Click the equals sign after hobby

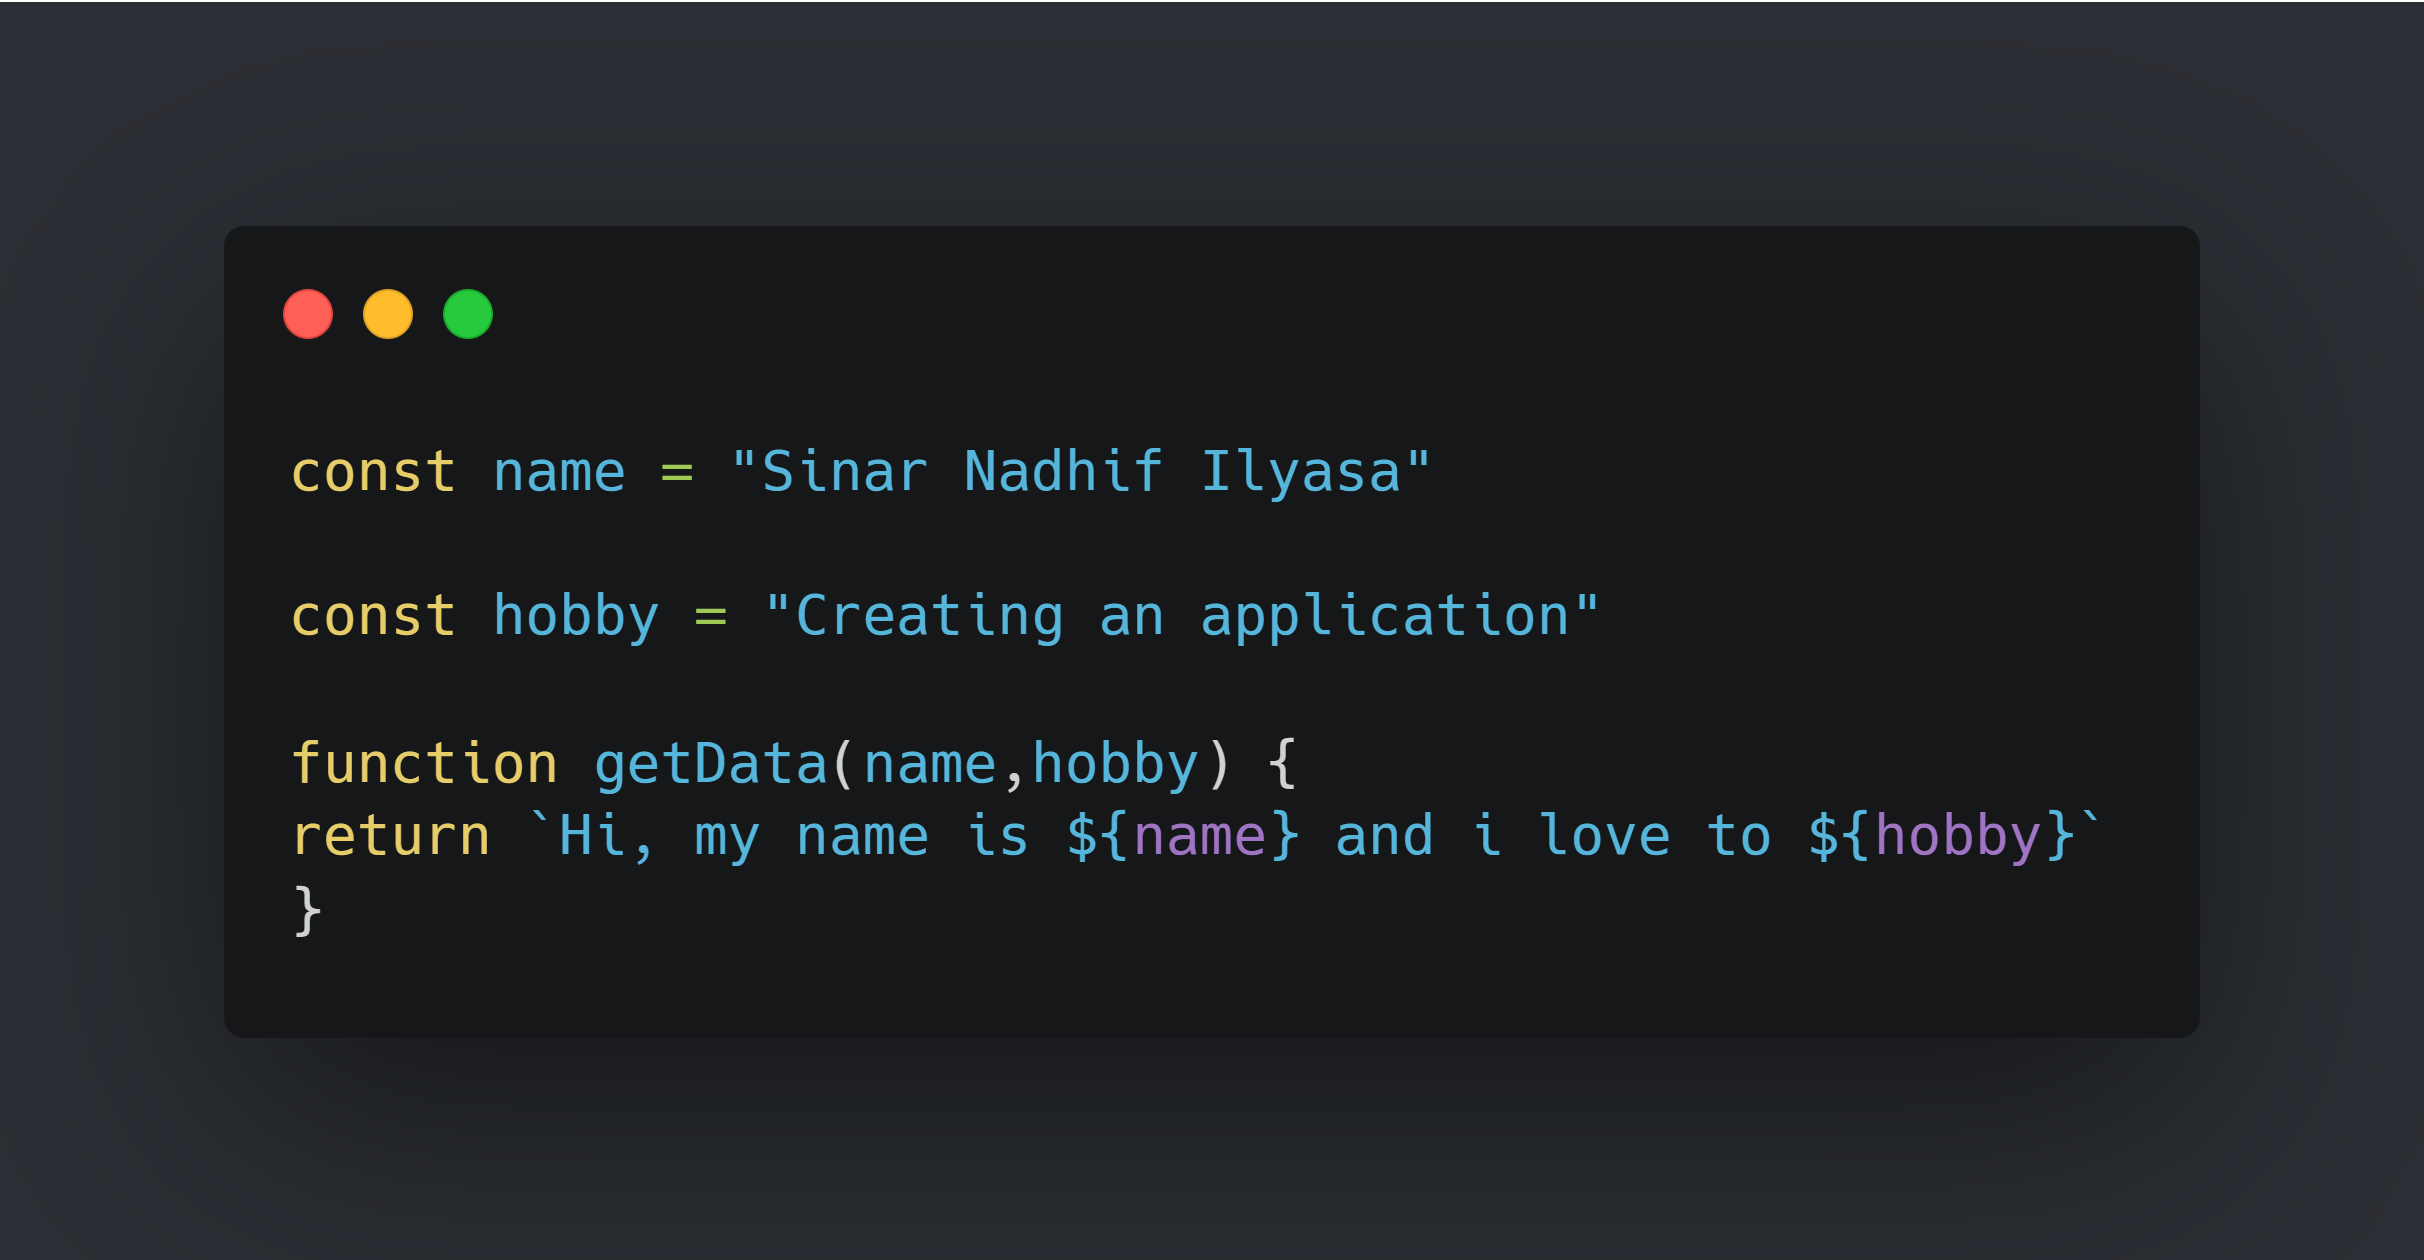[x=710, y=616]
